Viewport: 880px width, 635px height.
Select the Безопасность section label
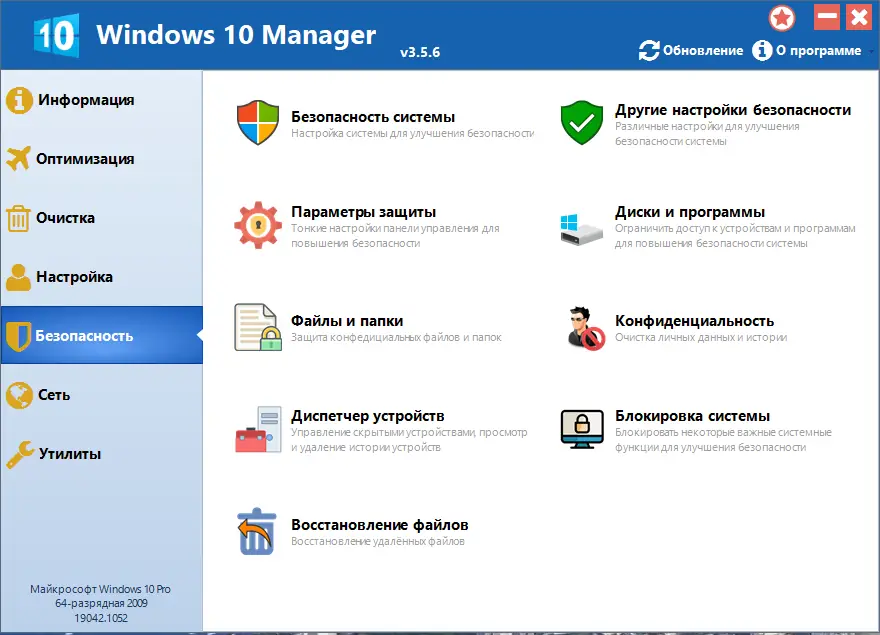click(x=84, y=336)
